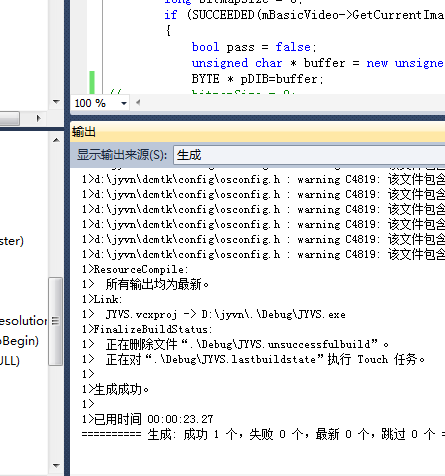Click the lower left panel vertical scrollbar thumb
This screenshot has height=476, width=445.
[x=55, y=321]
